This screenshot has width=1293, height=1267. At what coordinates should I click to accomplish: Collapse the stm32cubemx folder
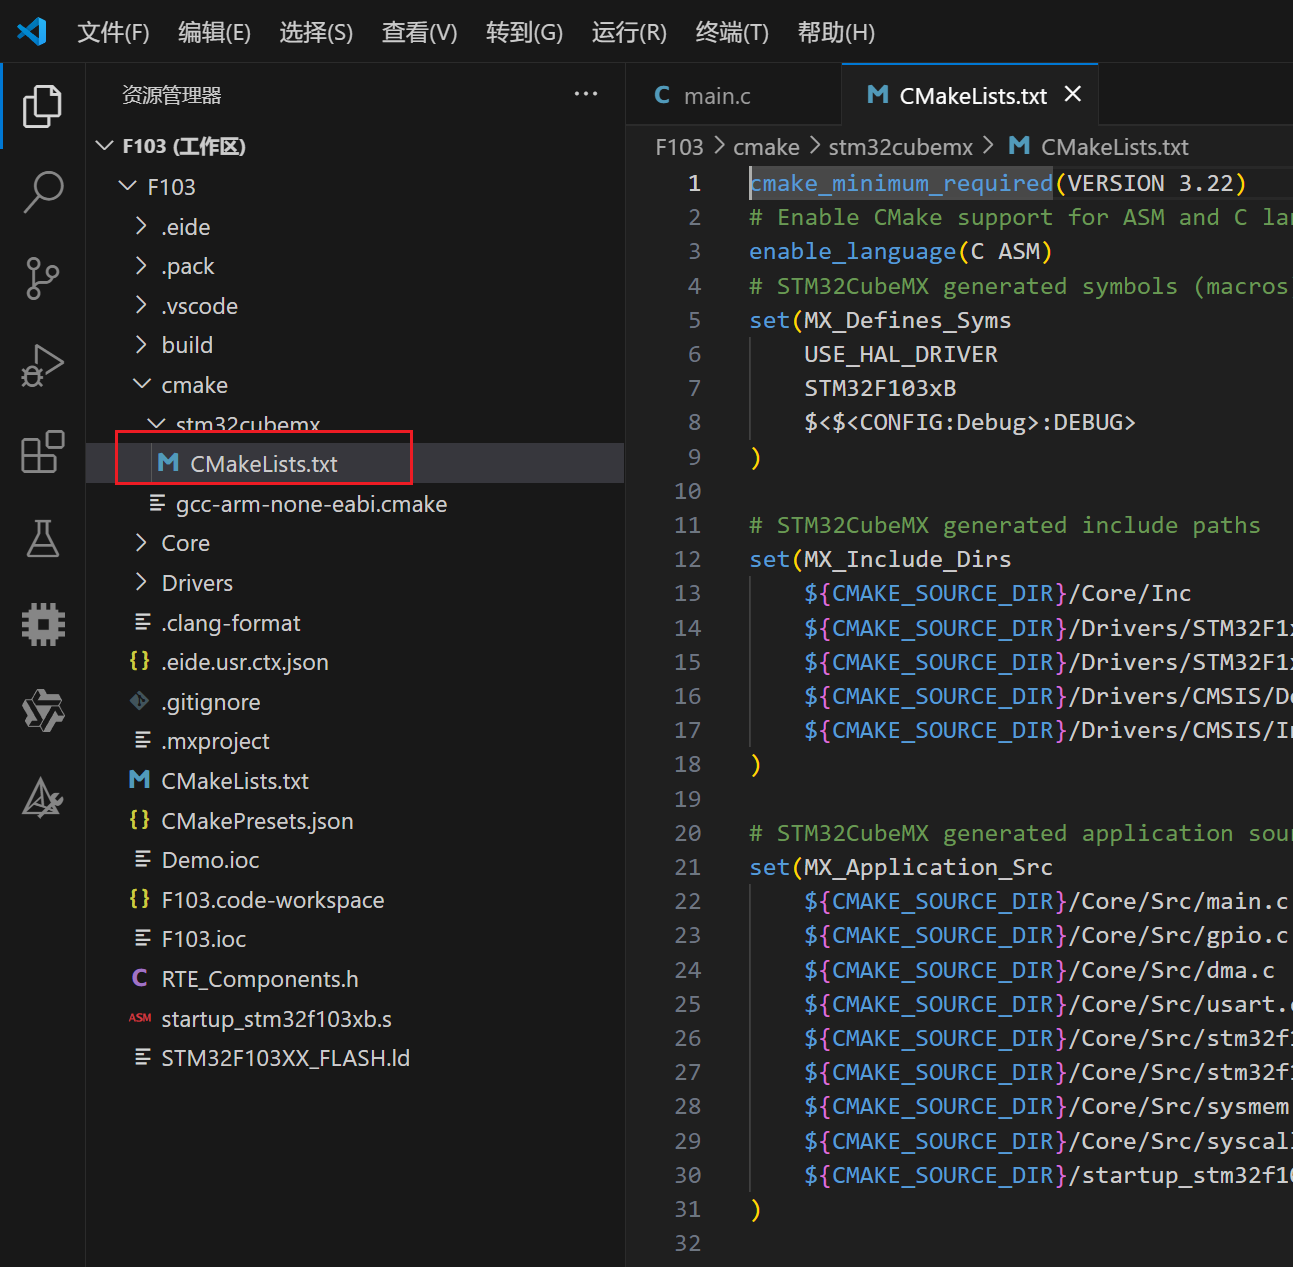pos(156,424)
